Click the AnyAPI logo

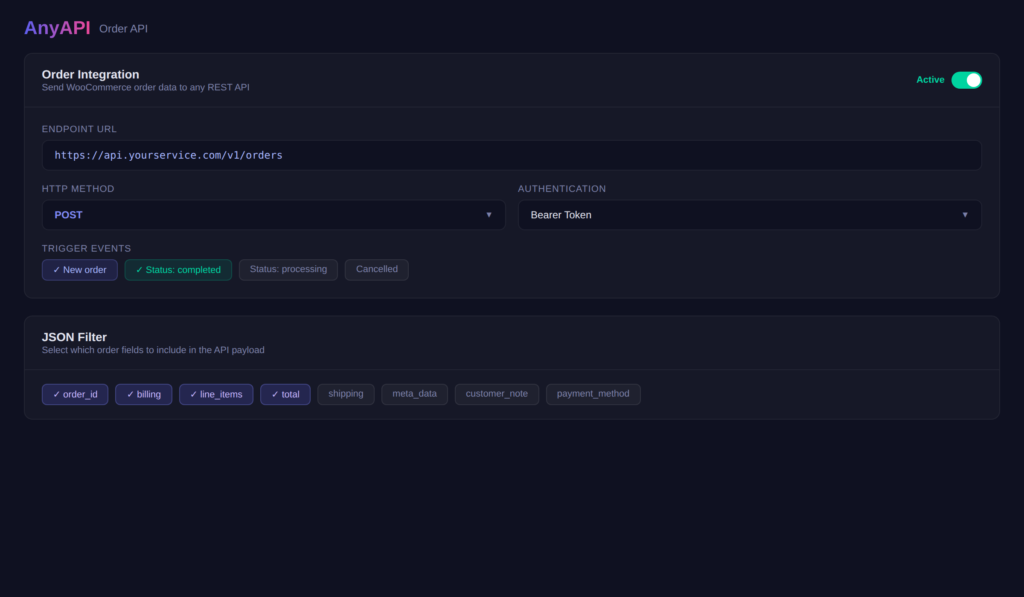(57, 28)
